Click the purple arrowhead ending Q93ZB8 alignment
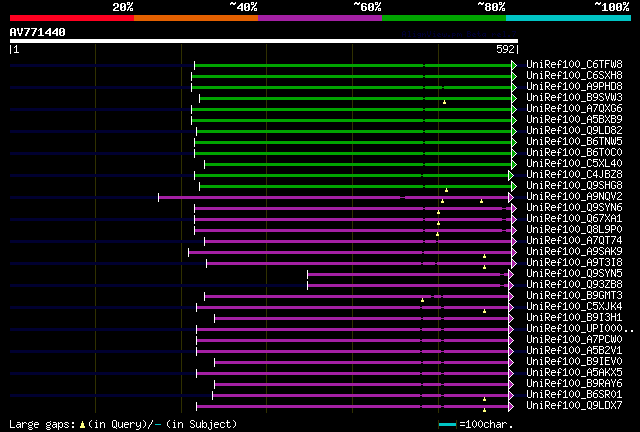The height and width of the screenshot is (432, 640). click(x=511, y=286)
